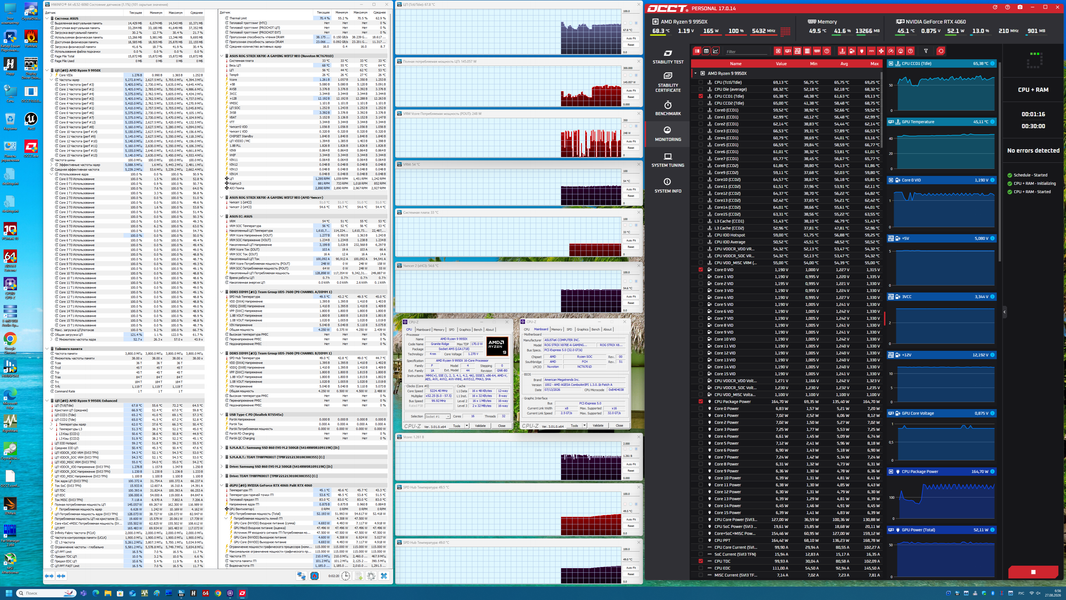Image resolution: width=1066 pixels, height=600 pixels.
Task: Click Validate in CPU-Z CPU window
Action: [x=481, y=426]
